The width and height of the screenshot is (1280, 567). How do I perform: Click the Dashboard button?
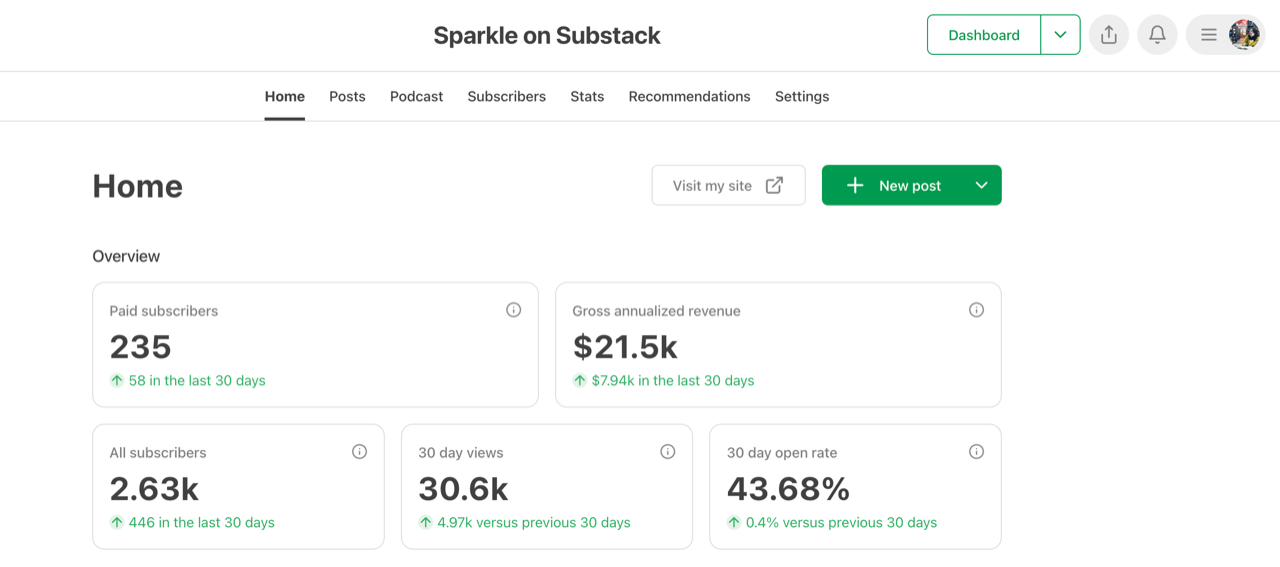pos(983,35)
